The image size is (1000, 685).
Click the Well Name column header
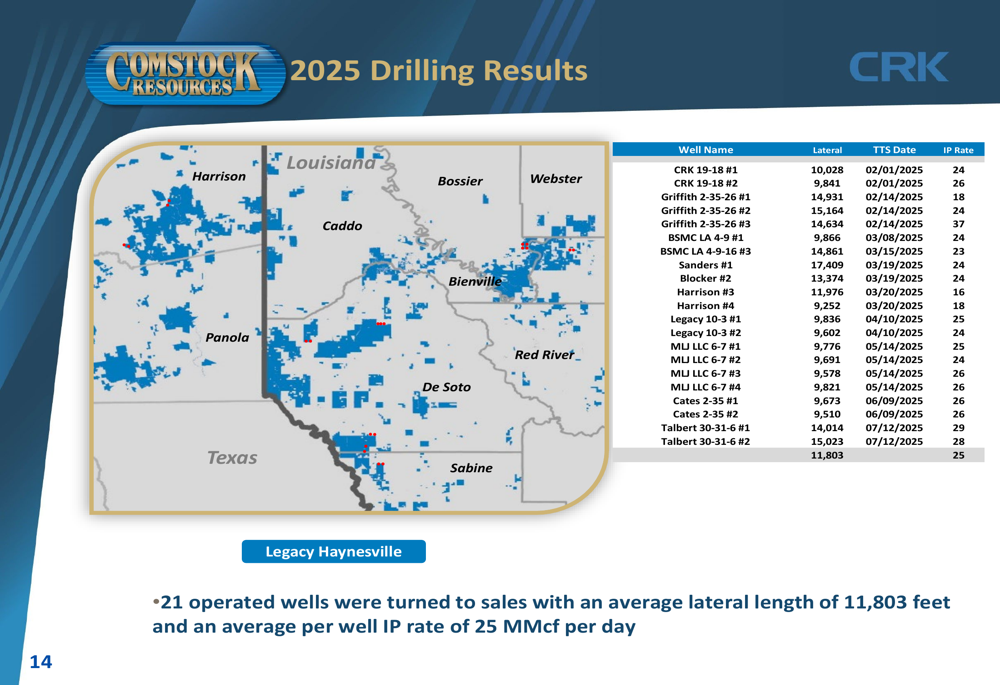coord(705,150)
